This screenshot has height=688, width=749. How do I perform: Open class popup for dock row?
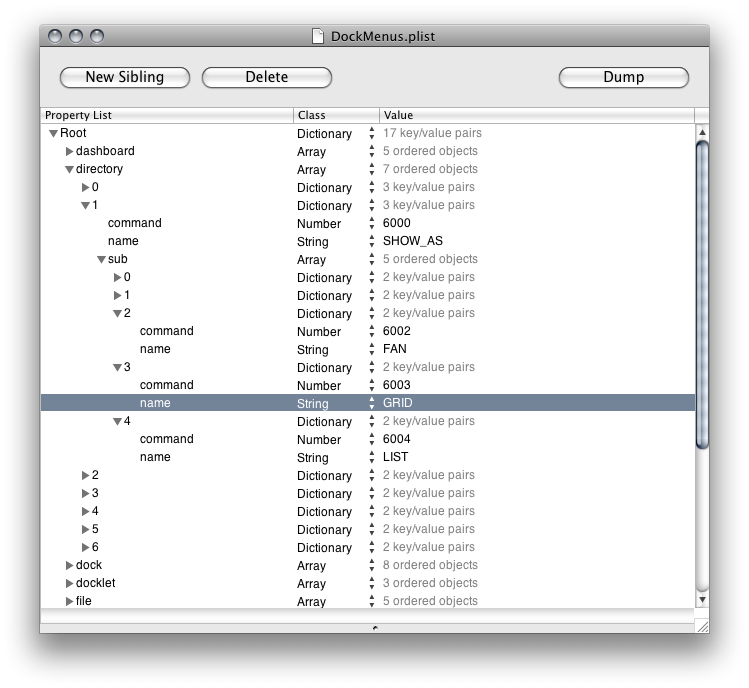point(372,566)
